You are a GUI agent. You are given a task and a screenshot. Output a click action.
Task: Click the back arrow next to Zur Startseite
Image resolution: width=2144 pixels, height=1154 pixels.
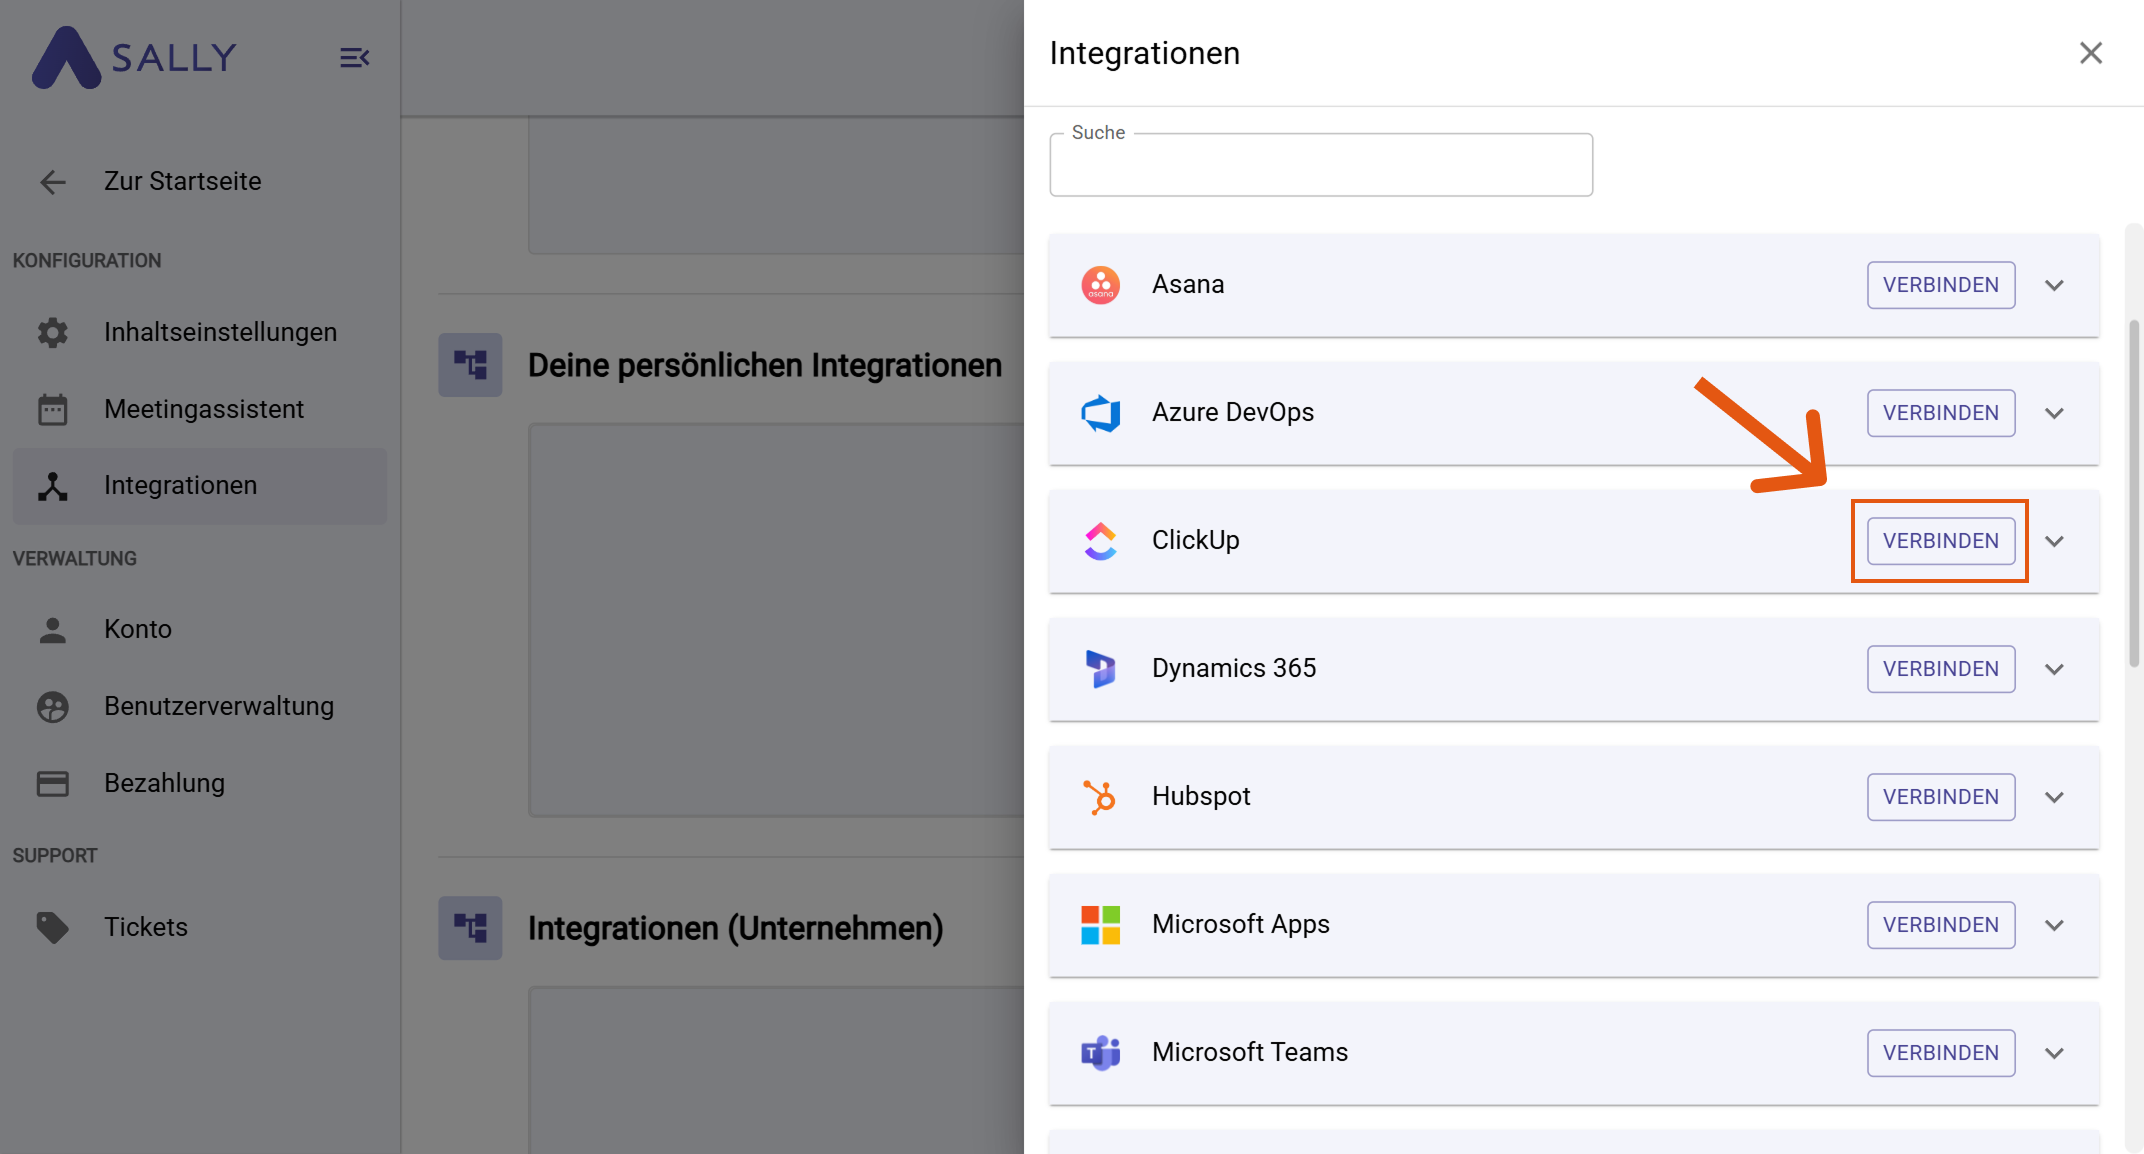53,182
